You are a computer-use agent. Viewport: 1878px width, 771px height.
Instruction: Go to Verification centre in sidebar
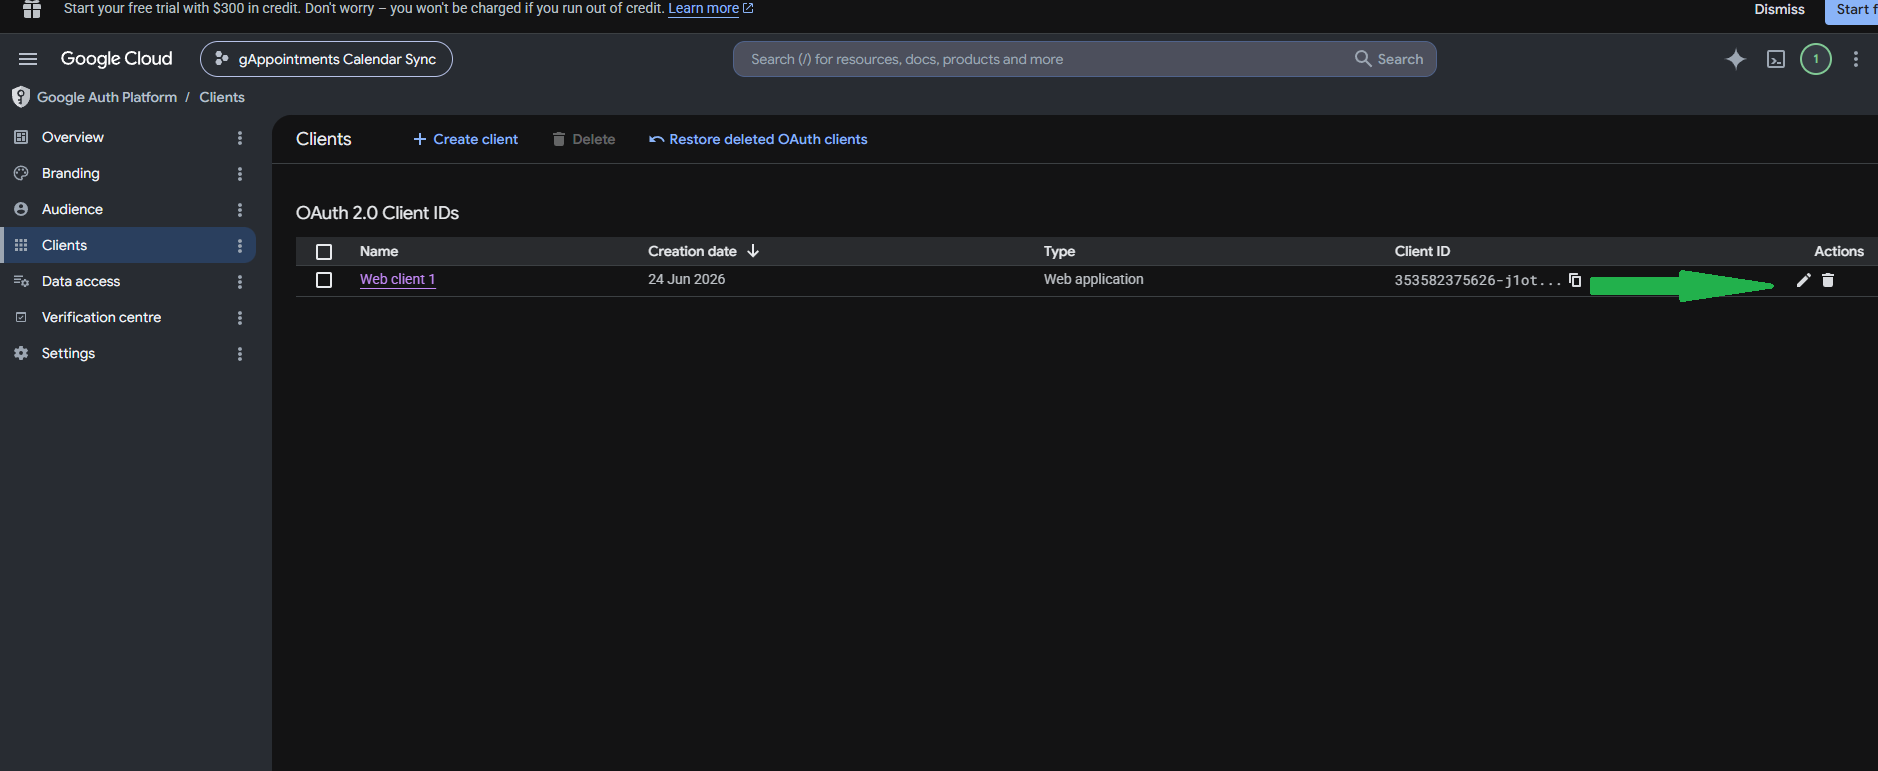(x=101, y=317)
